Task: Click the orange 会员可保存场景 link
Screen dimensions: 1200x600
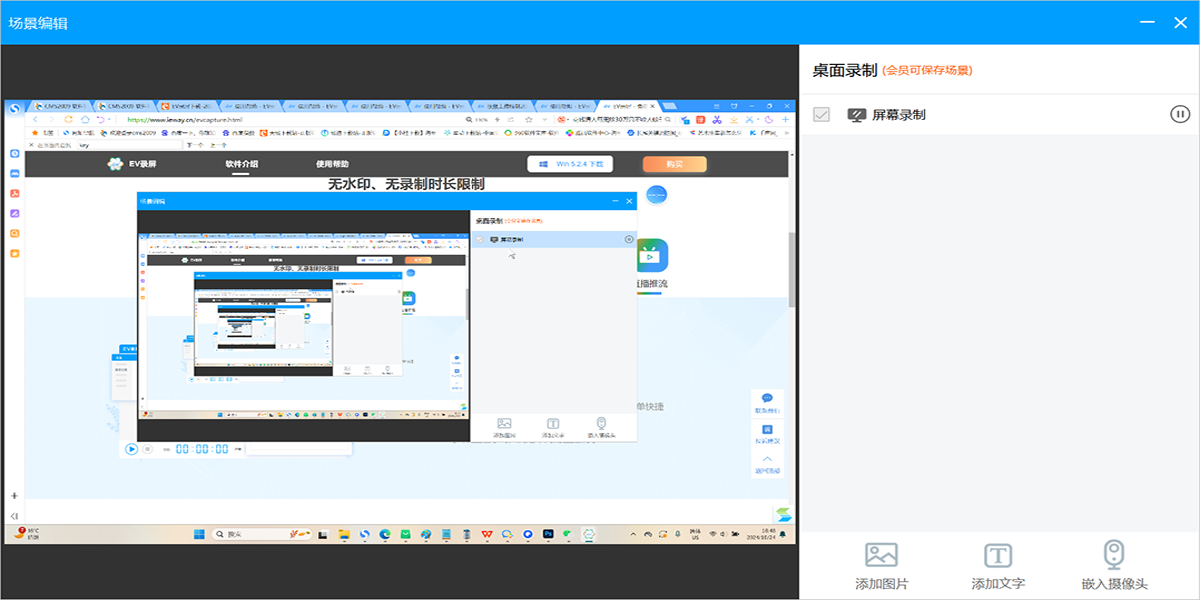Action: pos(927,71)
